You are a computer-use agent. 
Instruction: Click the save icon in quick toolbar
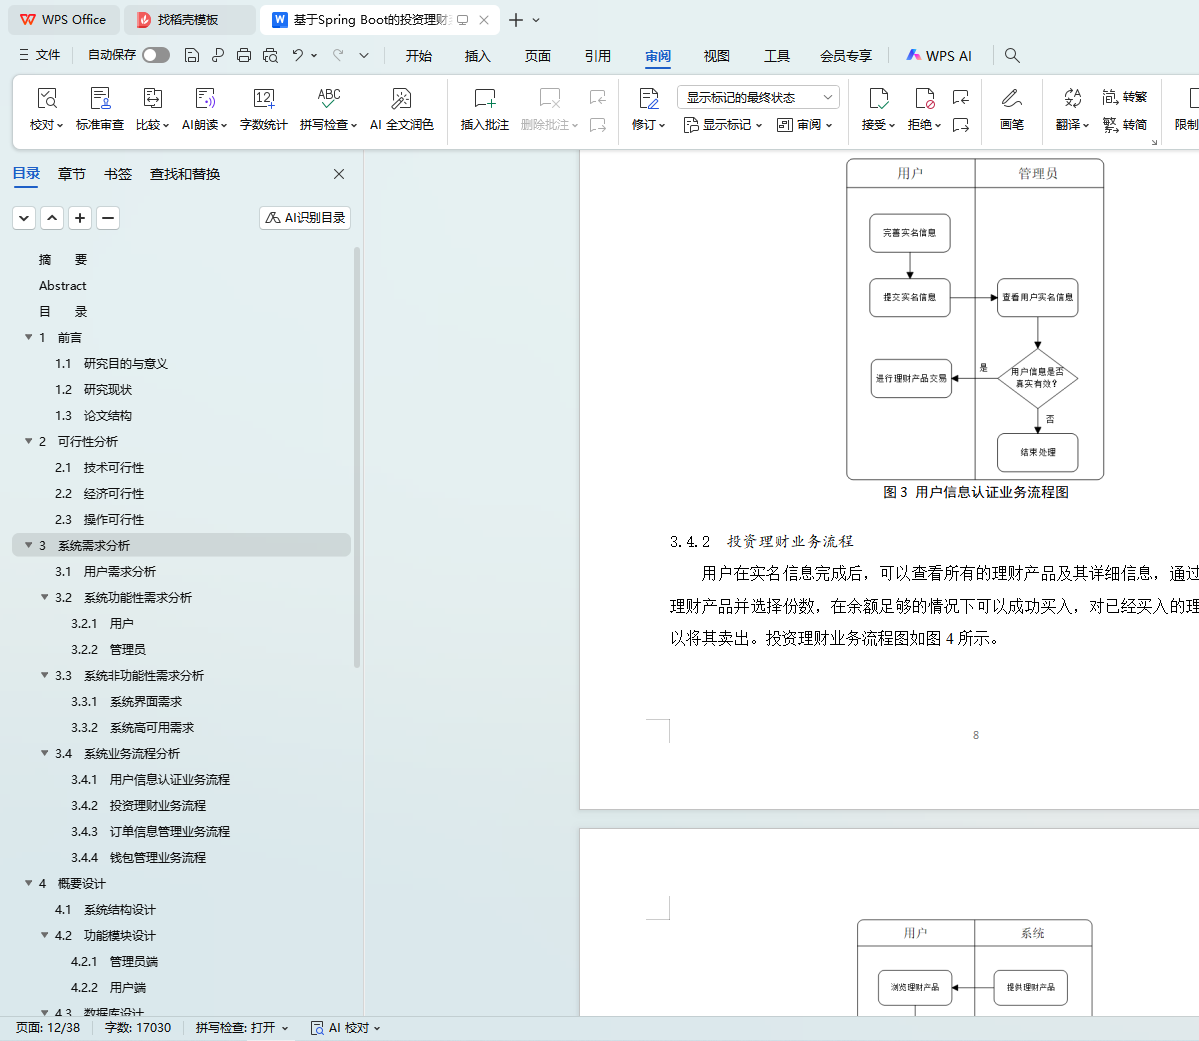(x=192, y=55)
